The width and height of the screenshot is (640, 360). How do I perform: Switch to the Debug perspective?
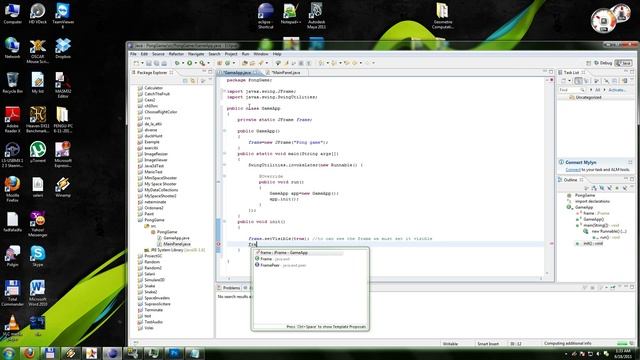pos(603,63)
